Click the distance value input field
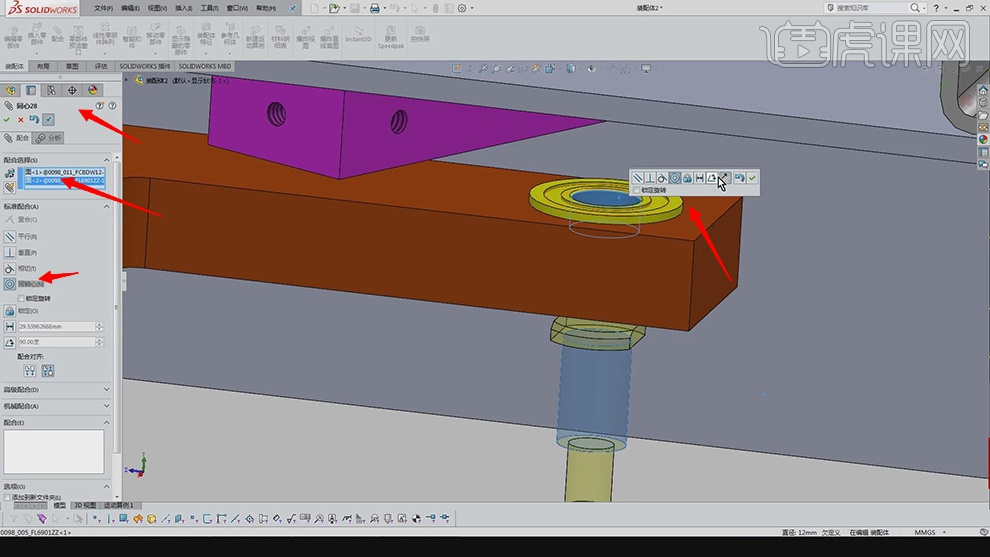The height and width of the screenshot is (557, 990). point(55,327)
